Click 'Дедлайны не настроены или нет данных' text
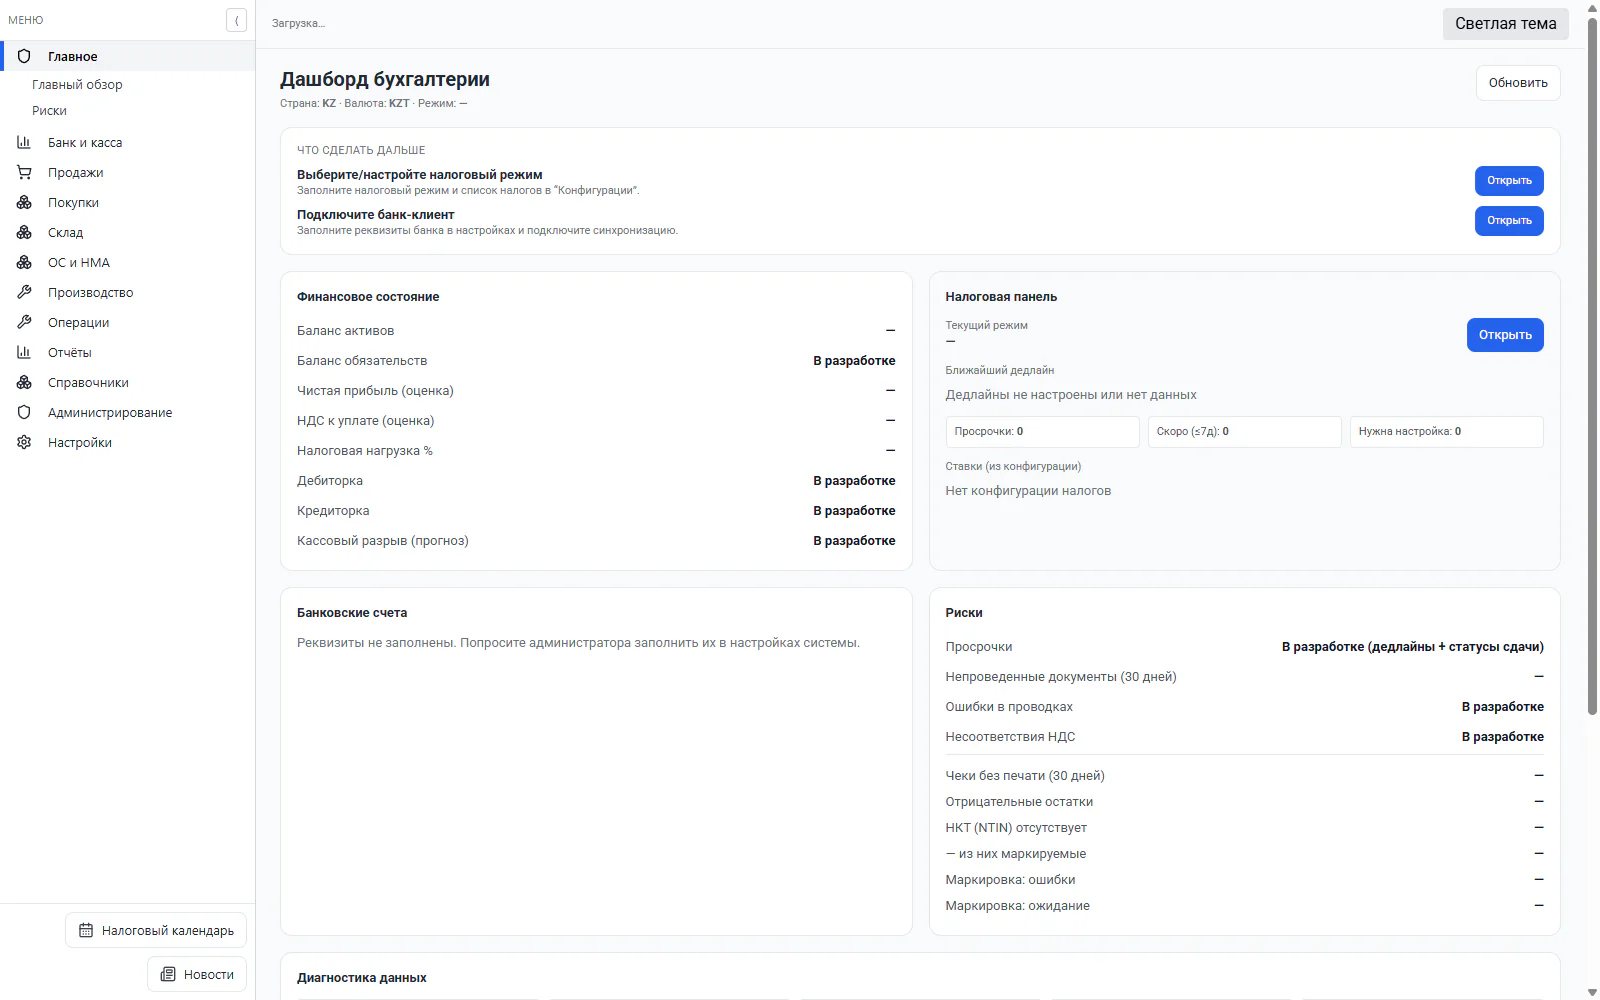This screenshot has width=1600, height=1000. click(x=1071, y=395)
